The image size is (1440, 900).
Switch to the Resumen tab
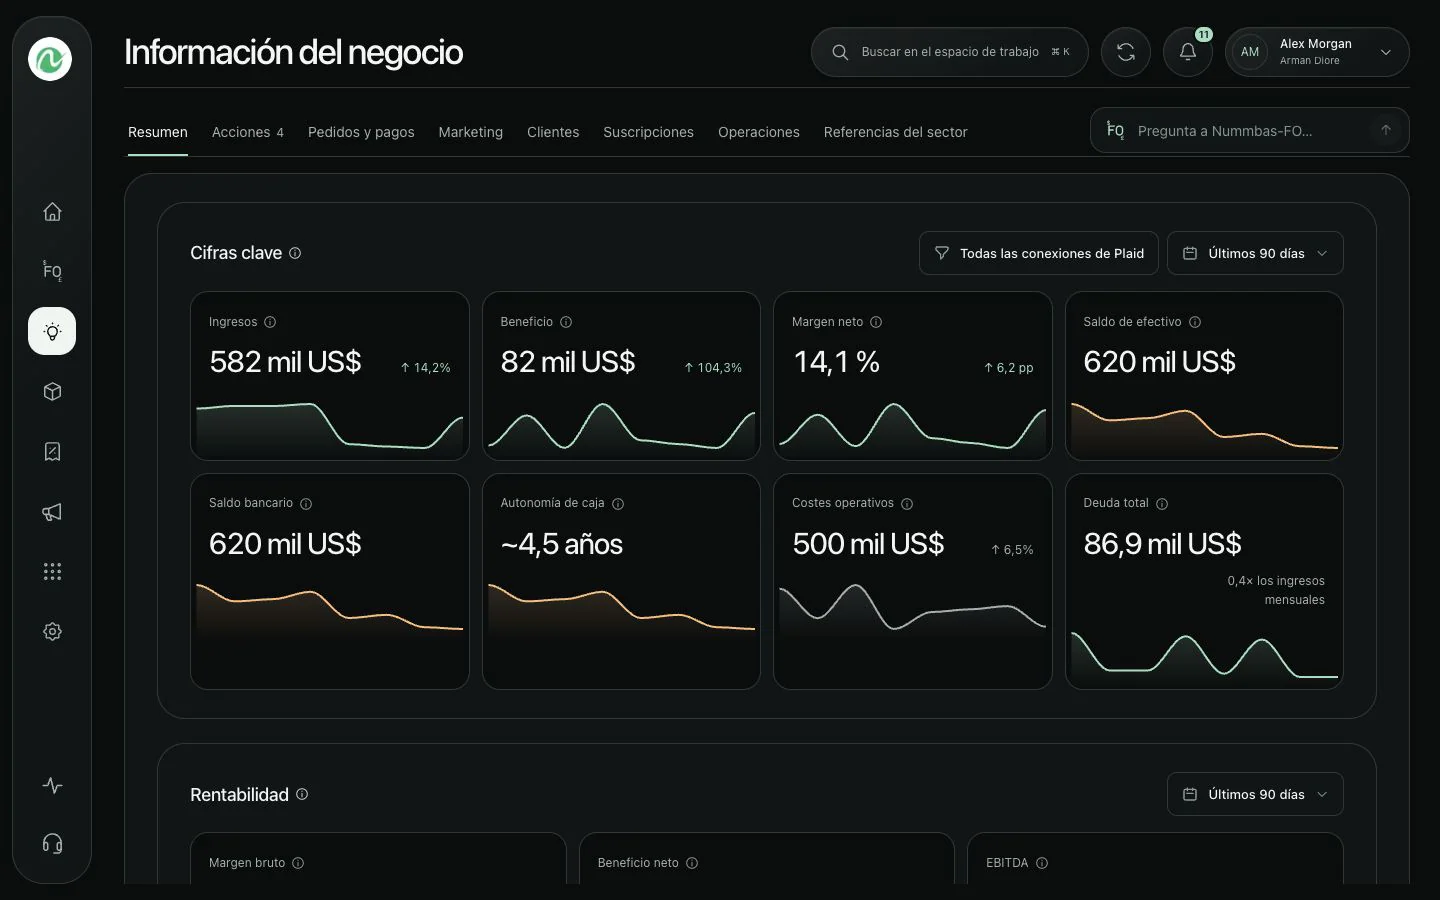[158, 132]
